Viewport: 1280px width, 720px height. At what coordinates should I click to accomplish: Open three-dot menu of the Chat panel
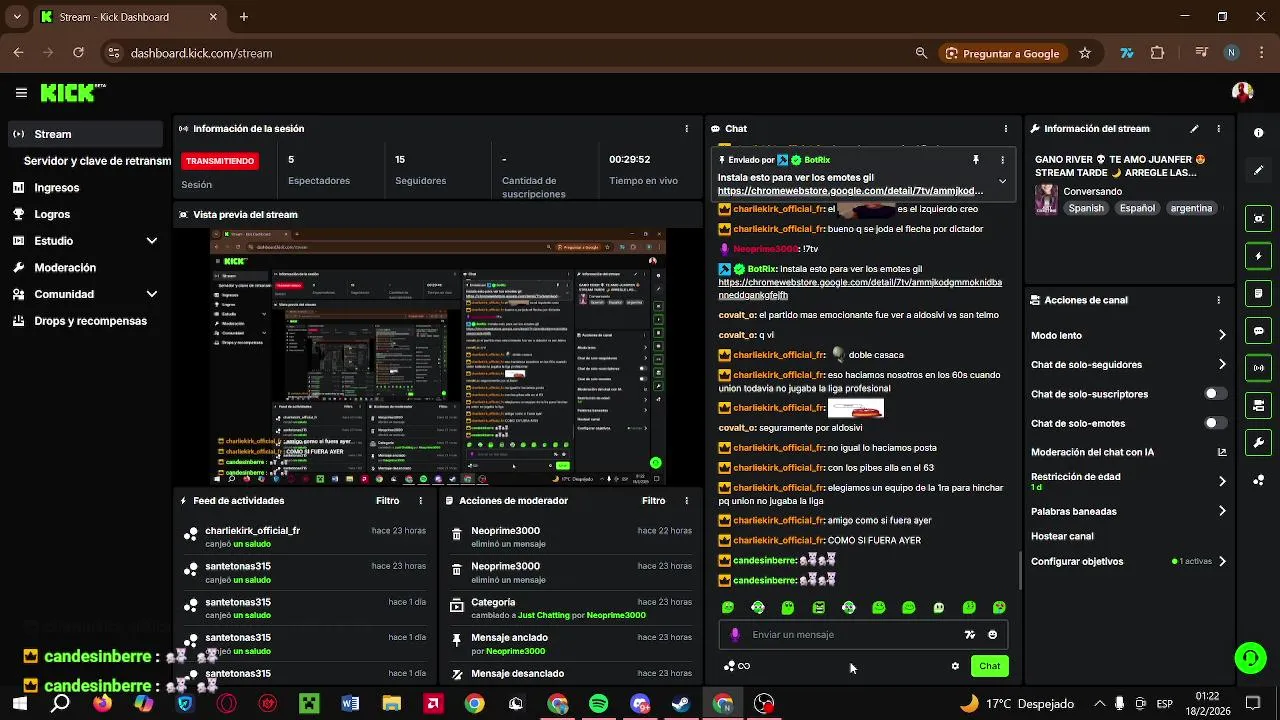[1005, 129]
